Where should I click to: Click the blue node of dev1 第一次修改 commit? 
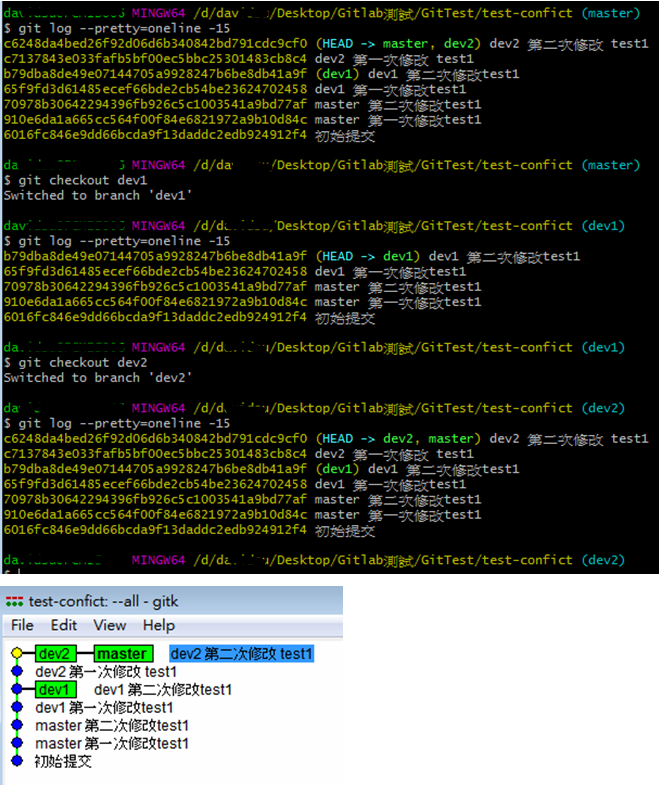coord(16,708)
